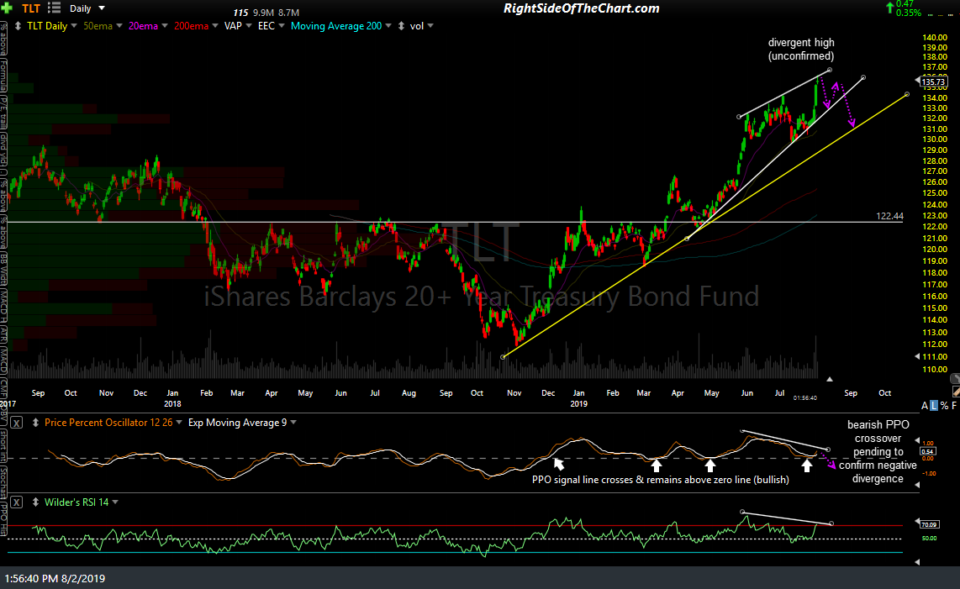Toggle the up/down arrow next to the vol plot
The height and width of the screenshot is (589, 960).
point(430,26)
